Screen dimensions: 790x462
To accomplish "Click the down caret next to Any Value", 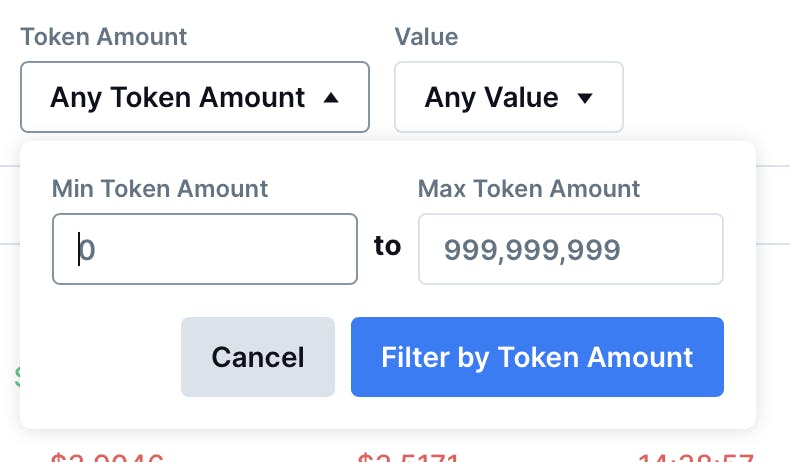I will 585,98.
